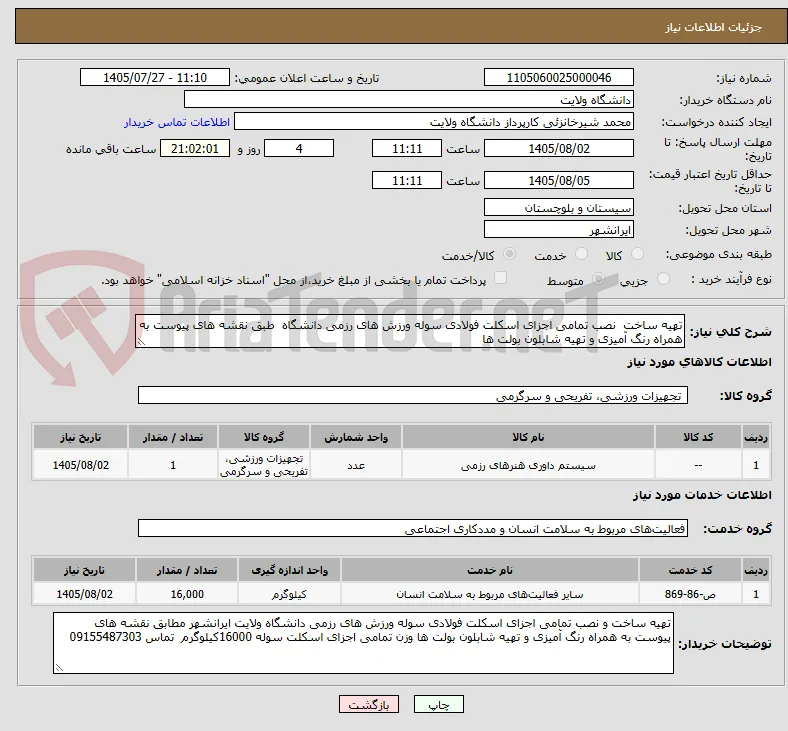Click the کد کالا column header
Image resolution: width=788 pixels, height=731 pixels.
(698, 437)
